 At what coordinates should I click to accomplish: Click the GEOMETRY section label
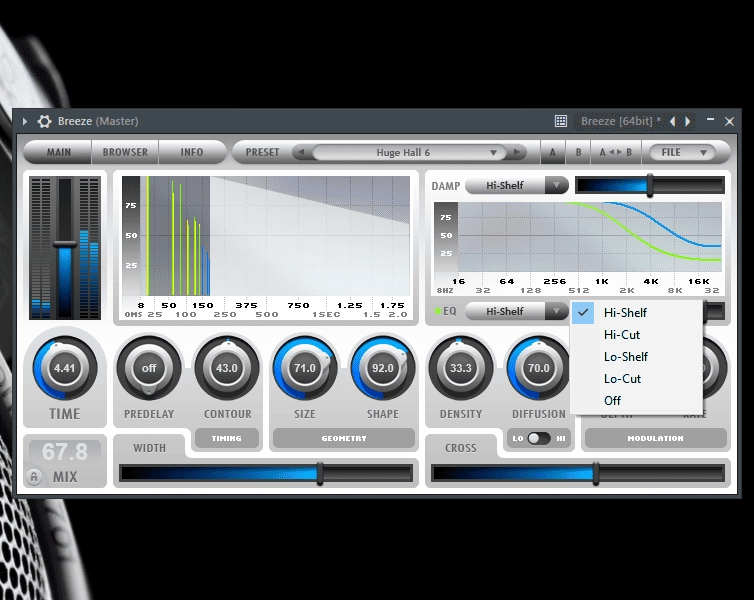click(x=344, y=438)
